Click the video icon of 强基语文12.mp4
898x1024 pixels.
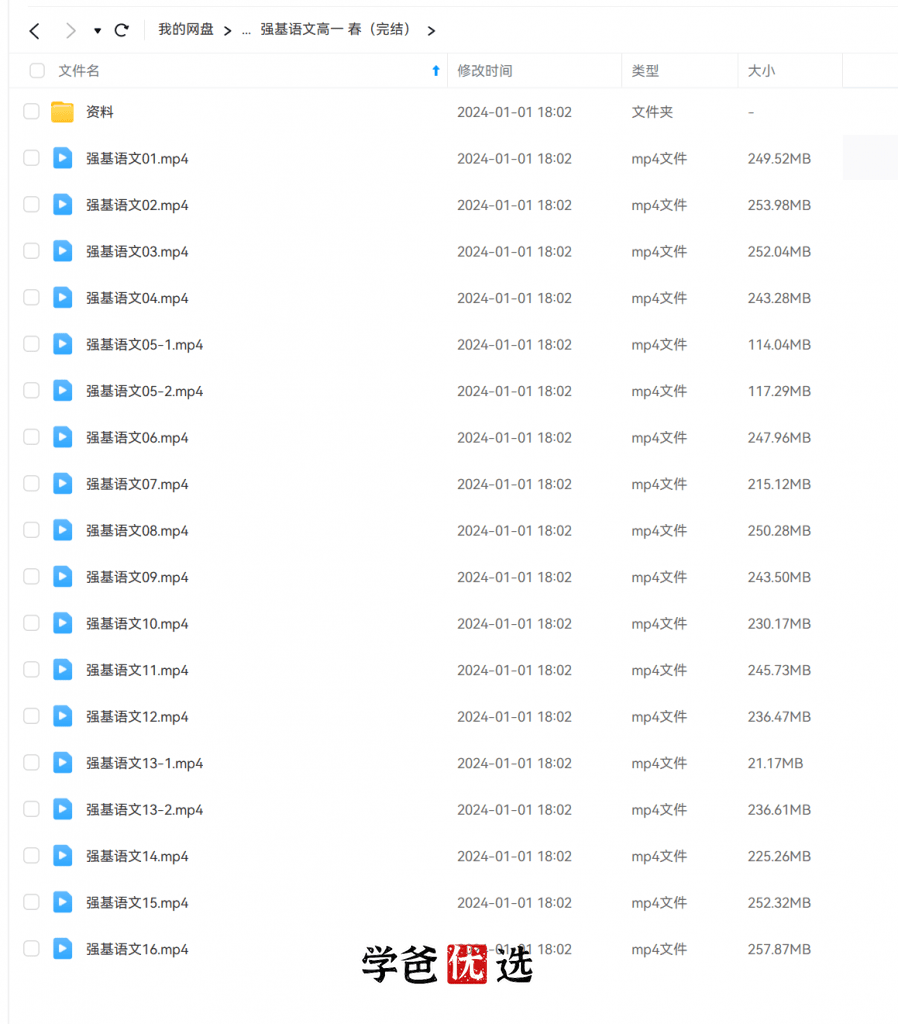pos(62,716)
